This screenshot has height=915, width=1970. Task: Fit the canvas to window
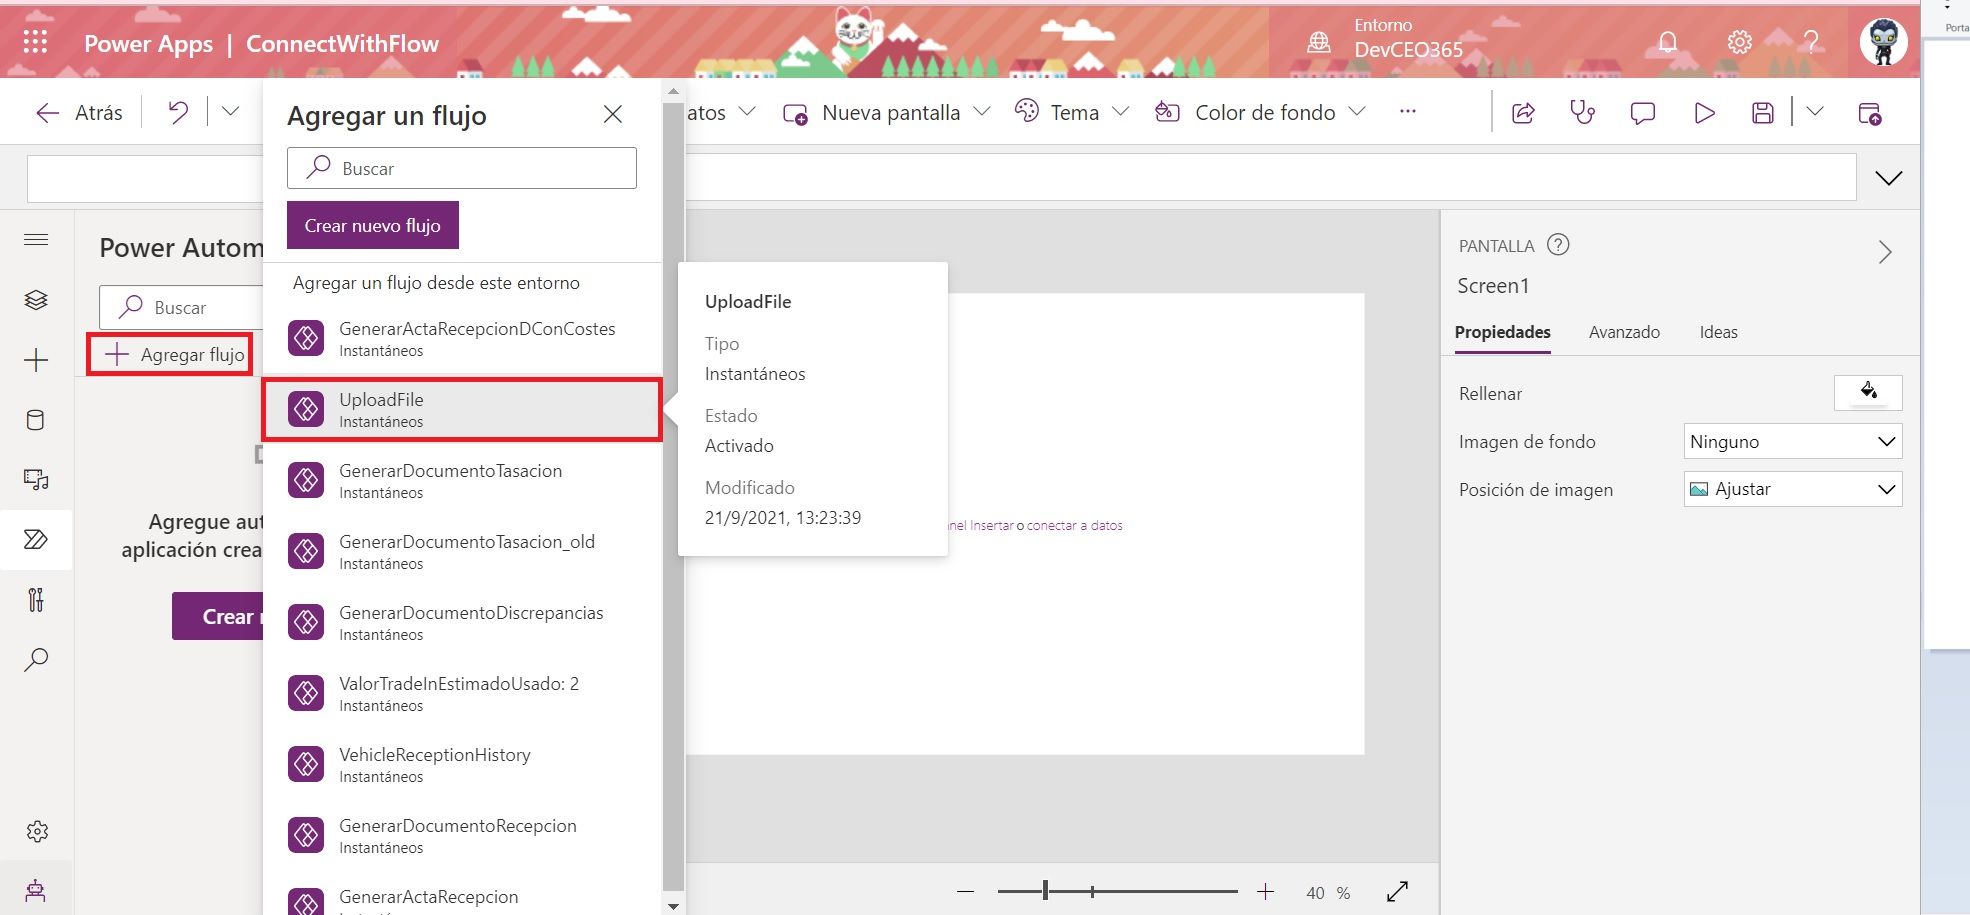tap(1397, 891)
